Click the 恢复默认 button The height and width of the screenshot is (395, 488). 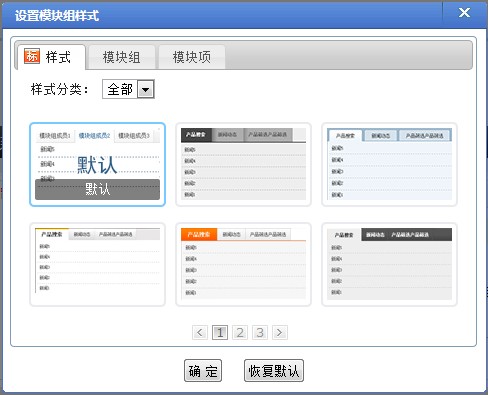coord(274,371)
